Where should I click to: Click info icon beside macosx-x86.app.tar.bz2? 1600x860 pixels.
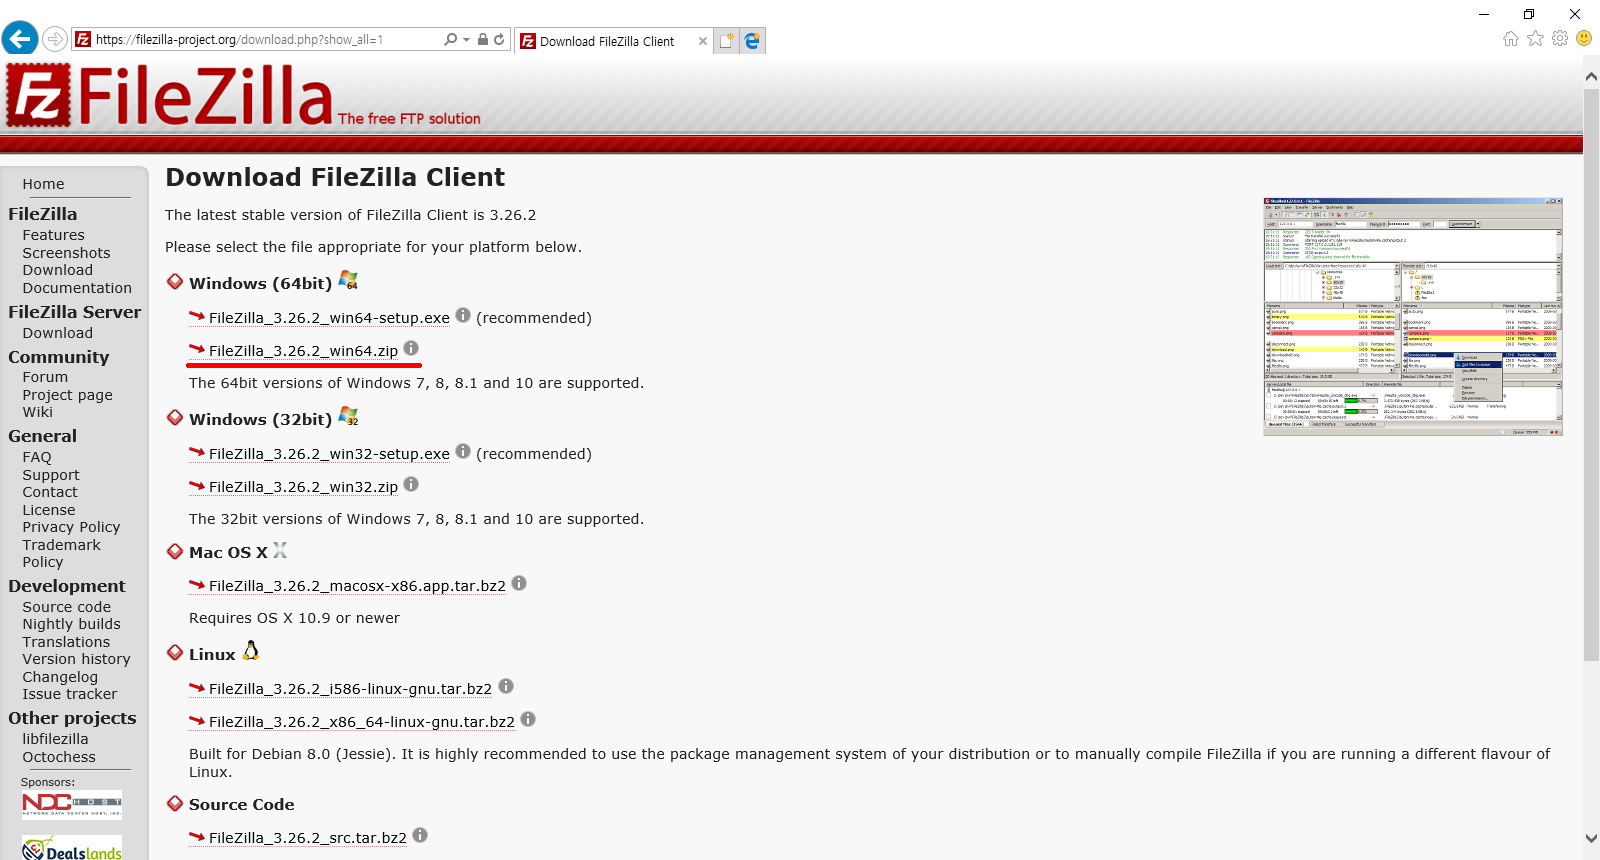[x=519, y=583]
